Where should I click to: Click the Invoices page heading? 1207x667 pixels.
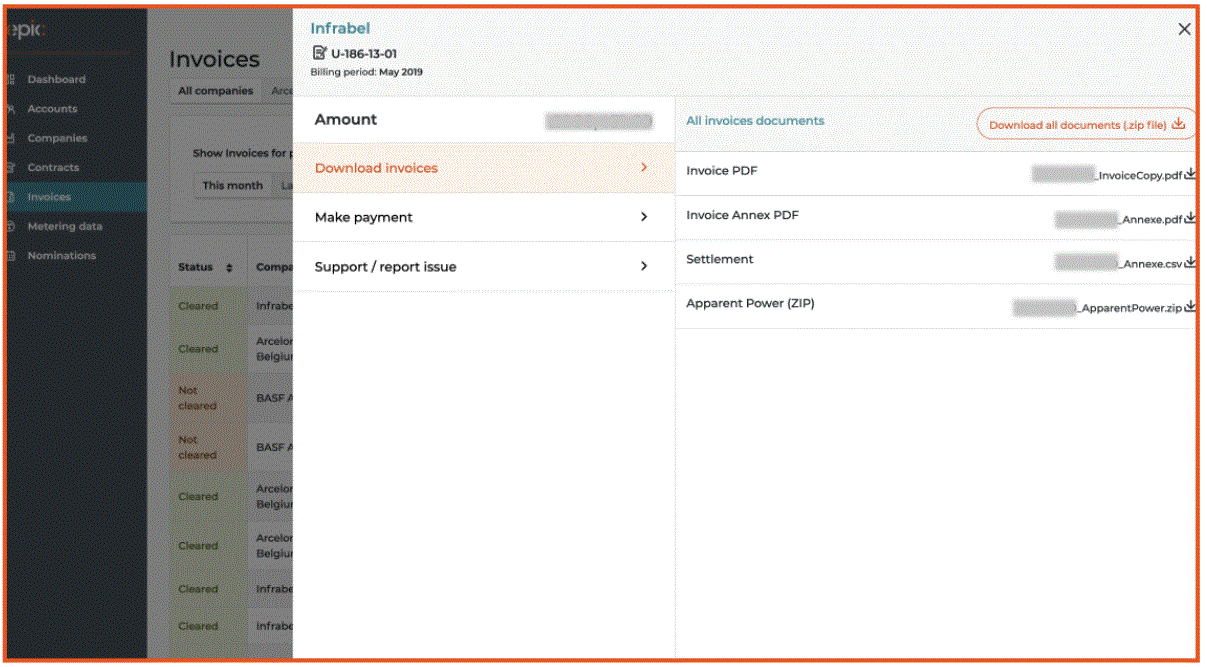click(x=214, y=60)
